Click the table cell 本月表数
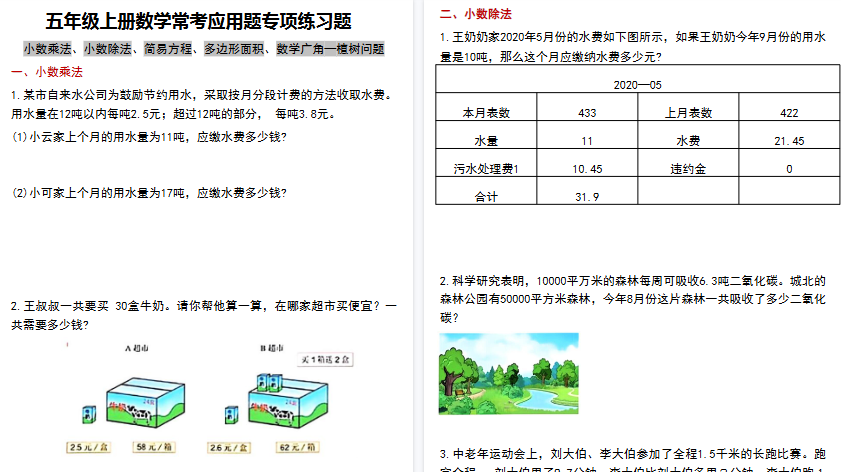Viewport: 841px width, 472px height. point(486,107)
